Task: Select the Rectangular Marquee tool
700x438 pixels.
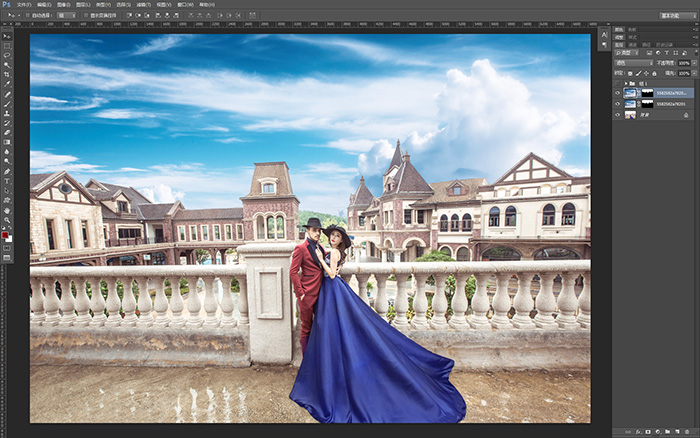Action: pos(7,46)
